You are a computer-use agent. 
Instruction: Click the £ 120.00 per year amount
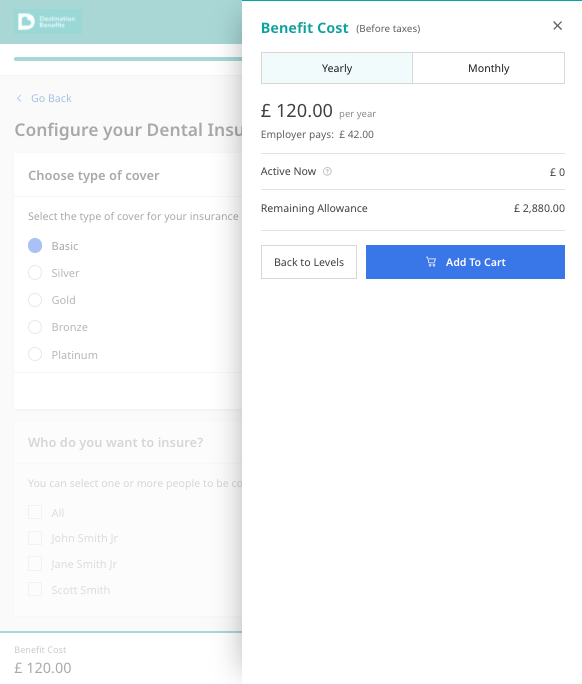[318, 111]
